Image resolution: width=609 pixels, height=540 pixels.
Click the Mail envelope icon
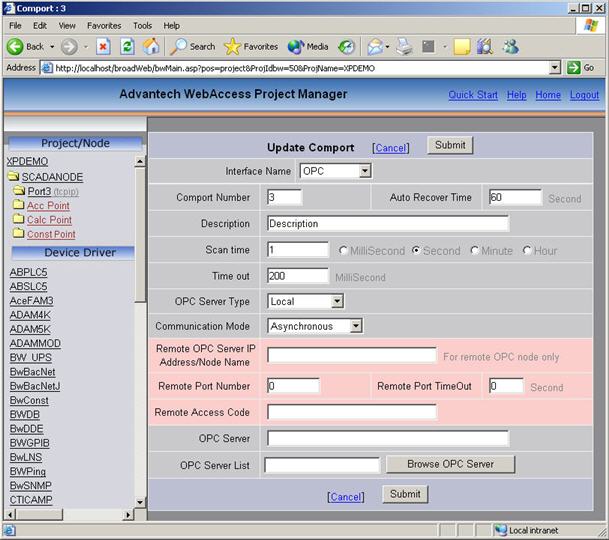point(375,47)
